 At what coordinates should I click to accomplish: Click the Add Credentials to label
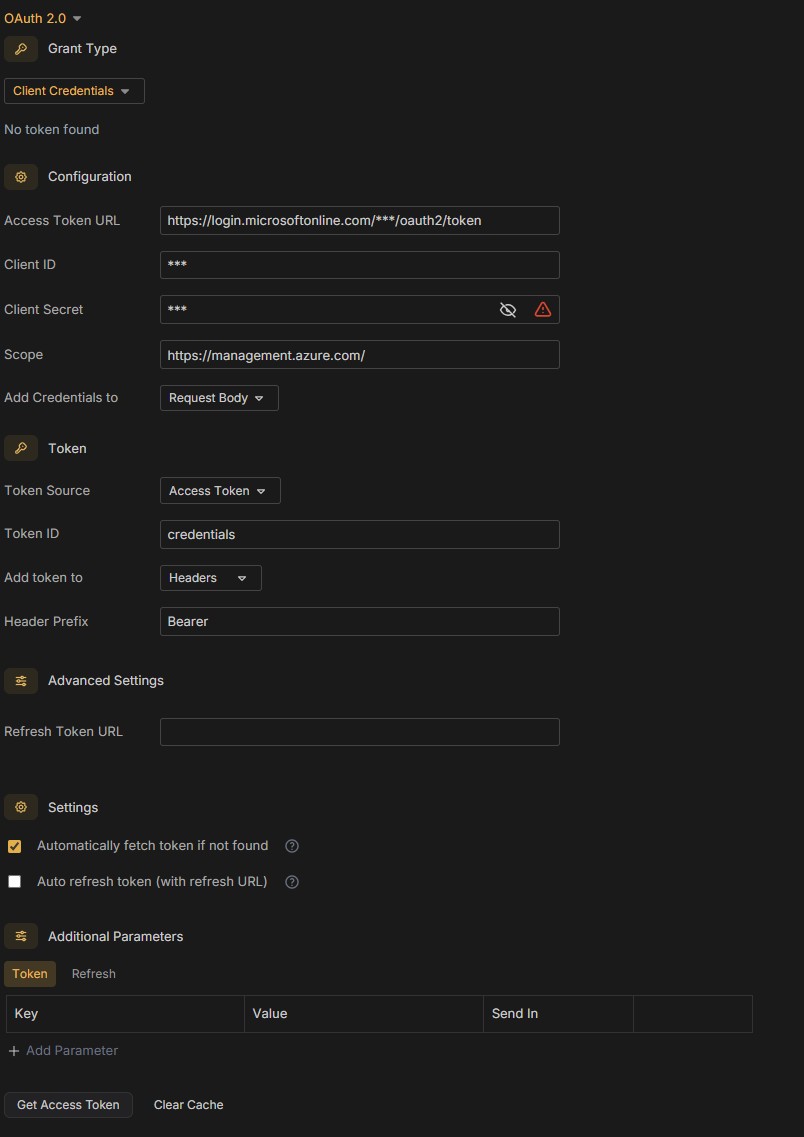click(x=61, y=397)
